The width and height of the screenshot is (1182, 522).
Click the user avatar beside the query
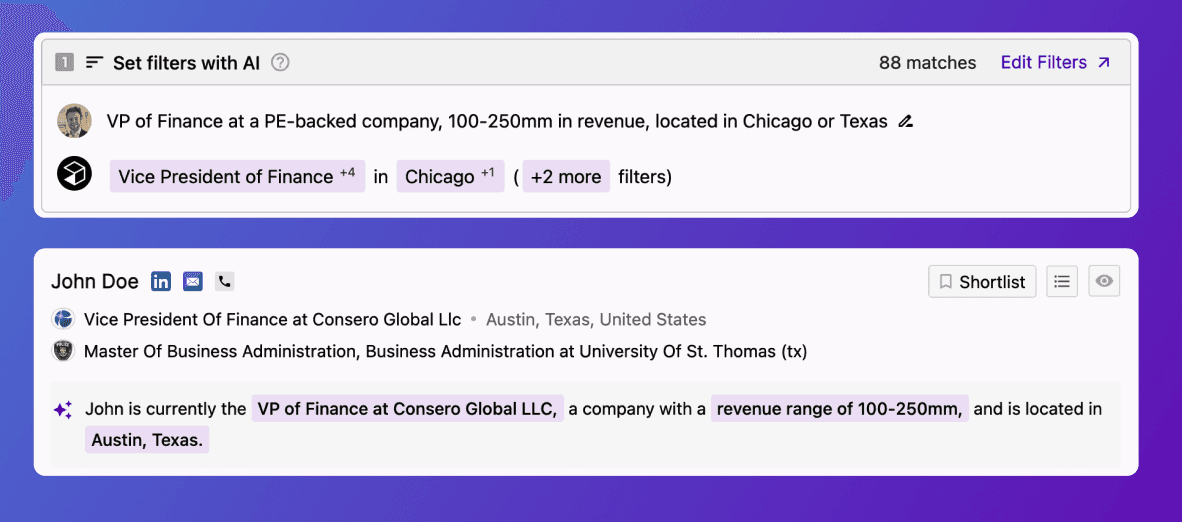(74, 121)
